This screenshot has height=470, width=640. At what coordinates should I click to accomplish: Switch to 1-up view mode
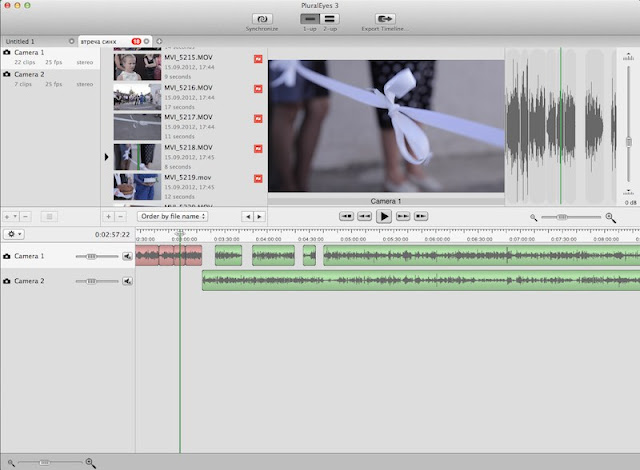310,19
